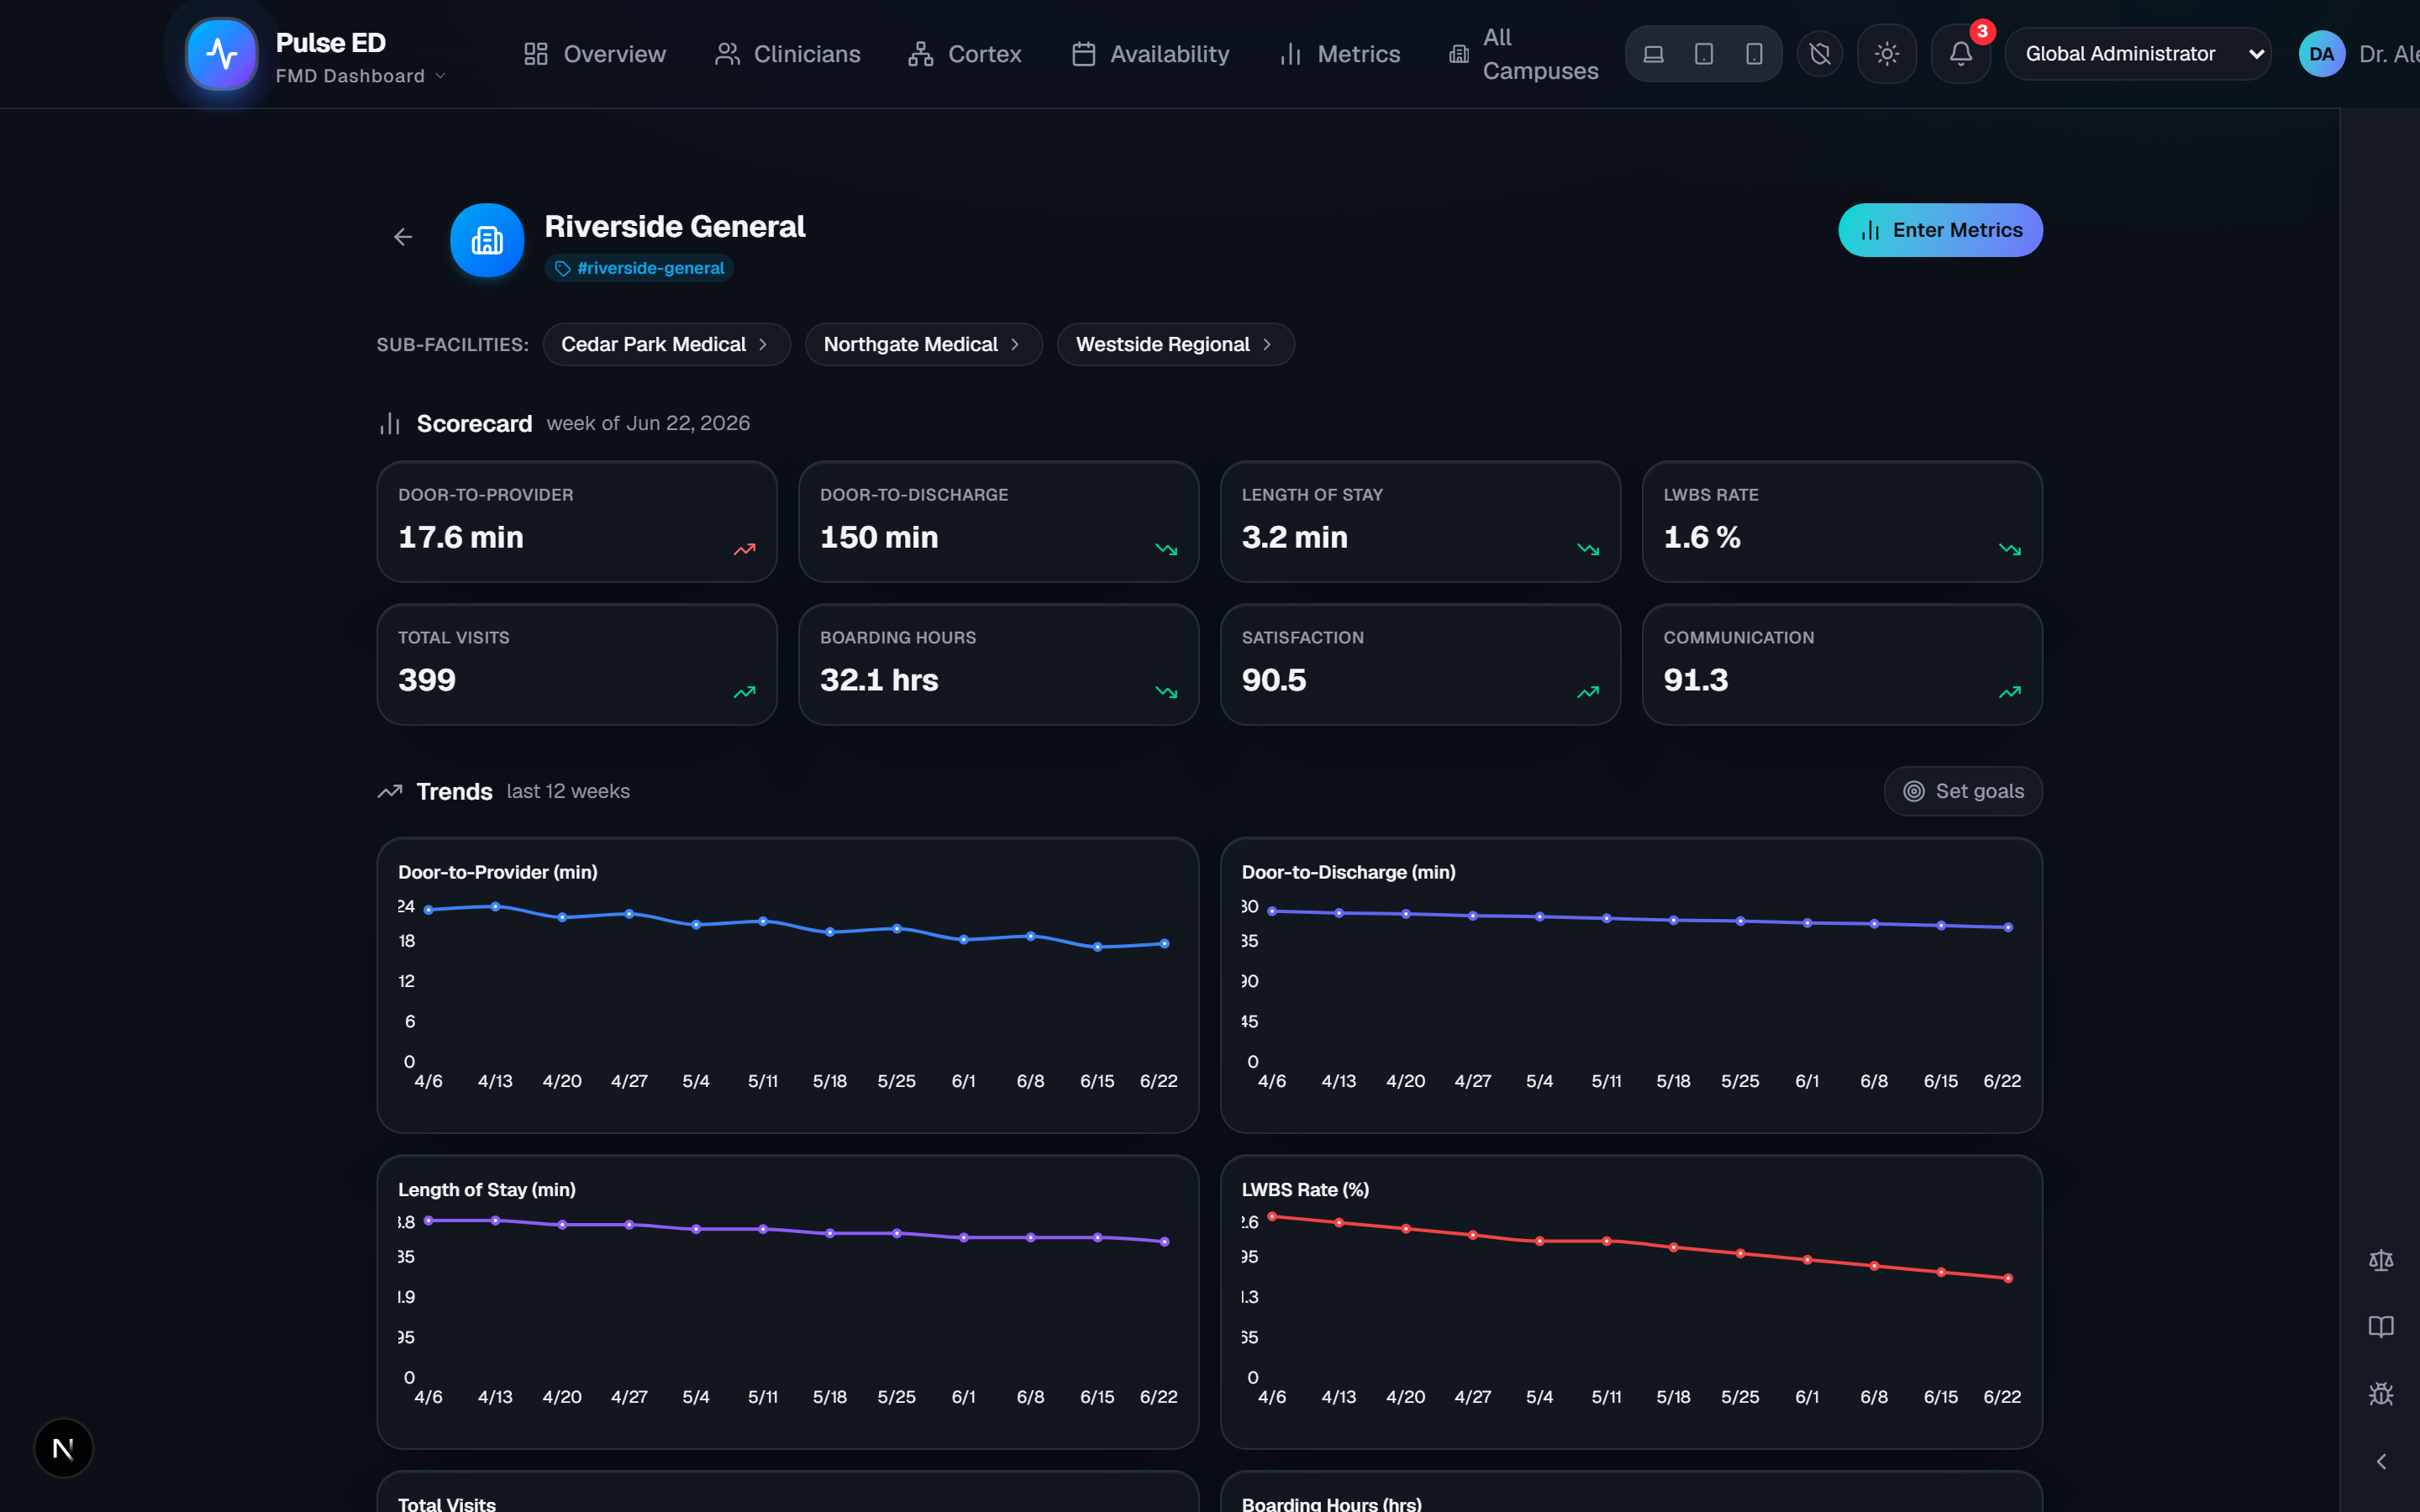Image resolution: width=2420 pixels, height=1512 pixels.
Task: Click the "1.6 %" LWBS Rate value
Action: [x=1702, y=537]
